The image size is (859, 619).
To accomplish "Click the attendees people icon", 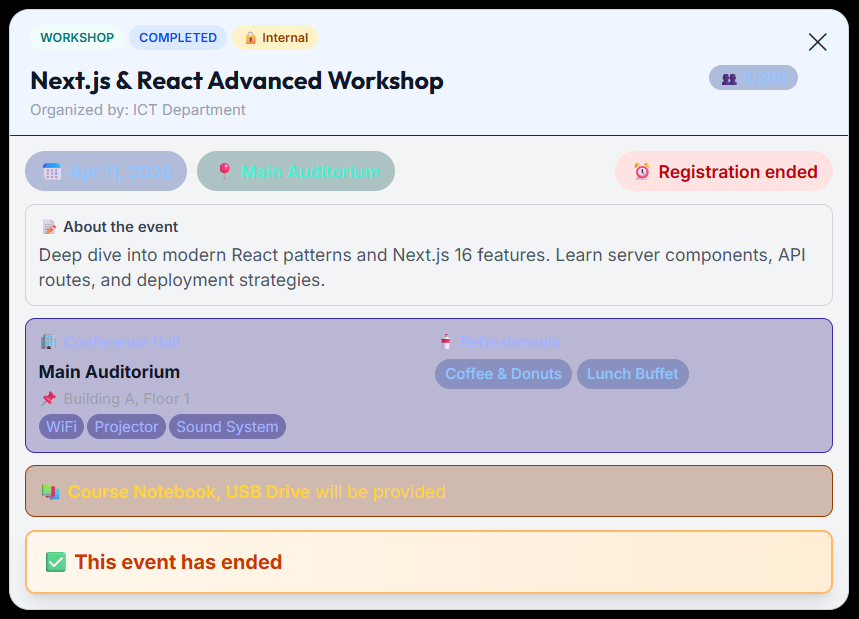I will click(729, 78).
